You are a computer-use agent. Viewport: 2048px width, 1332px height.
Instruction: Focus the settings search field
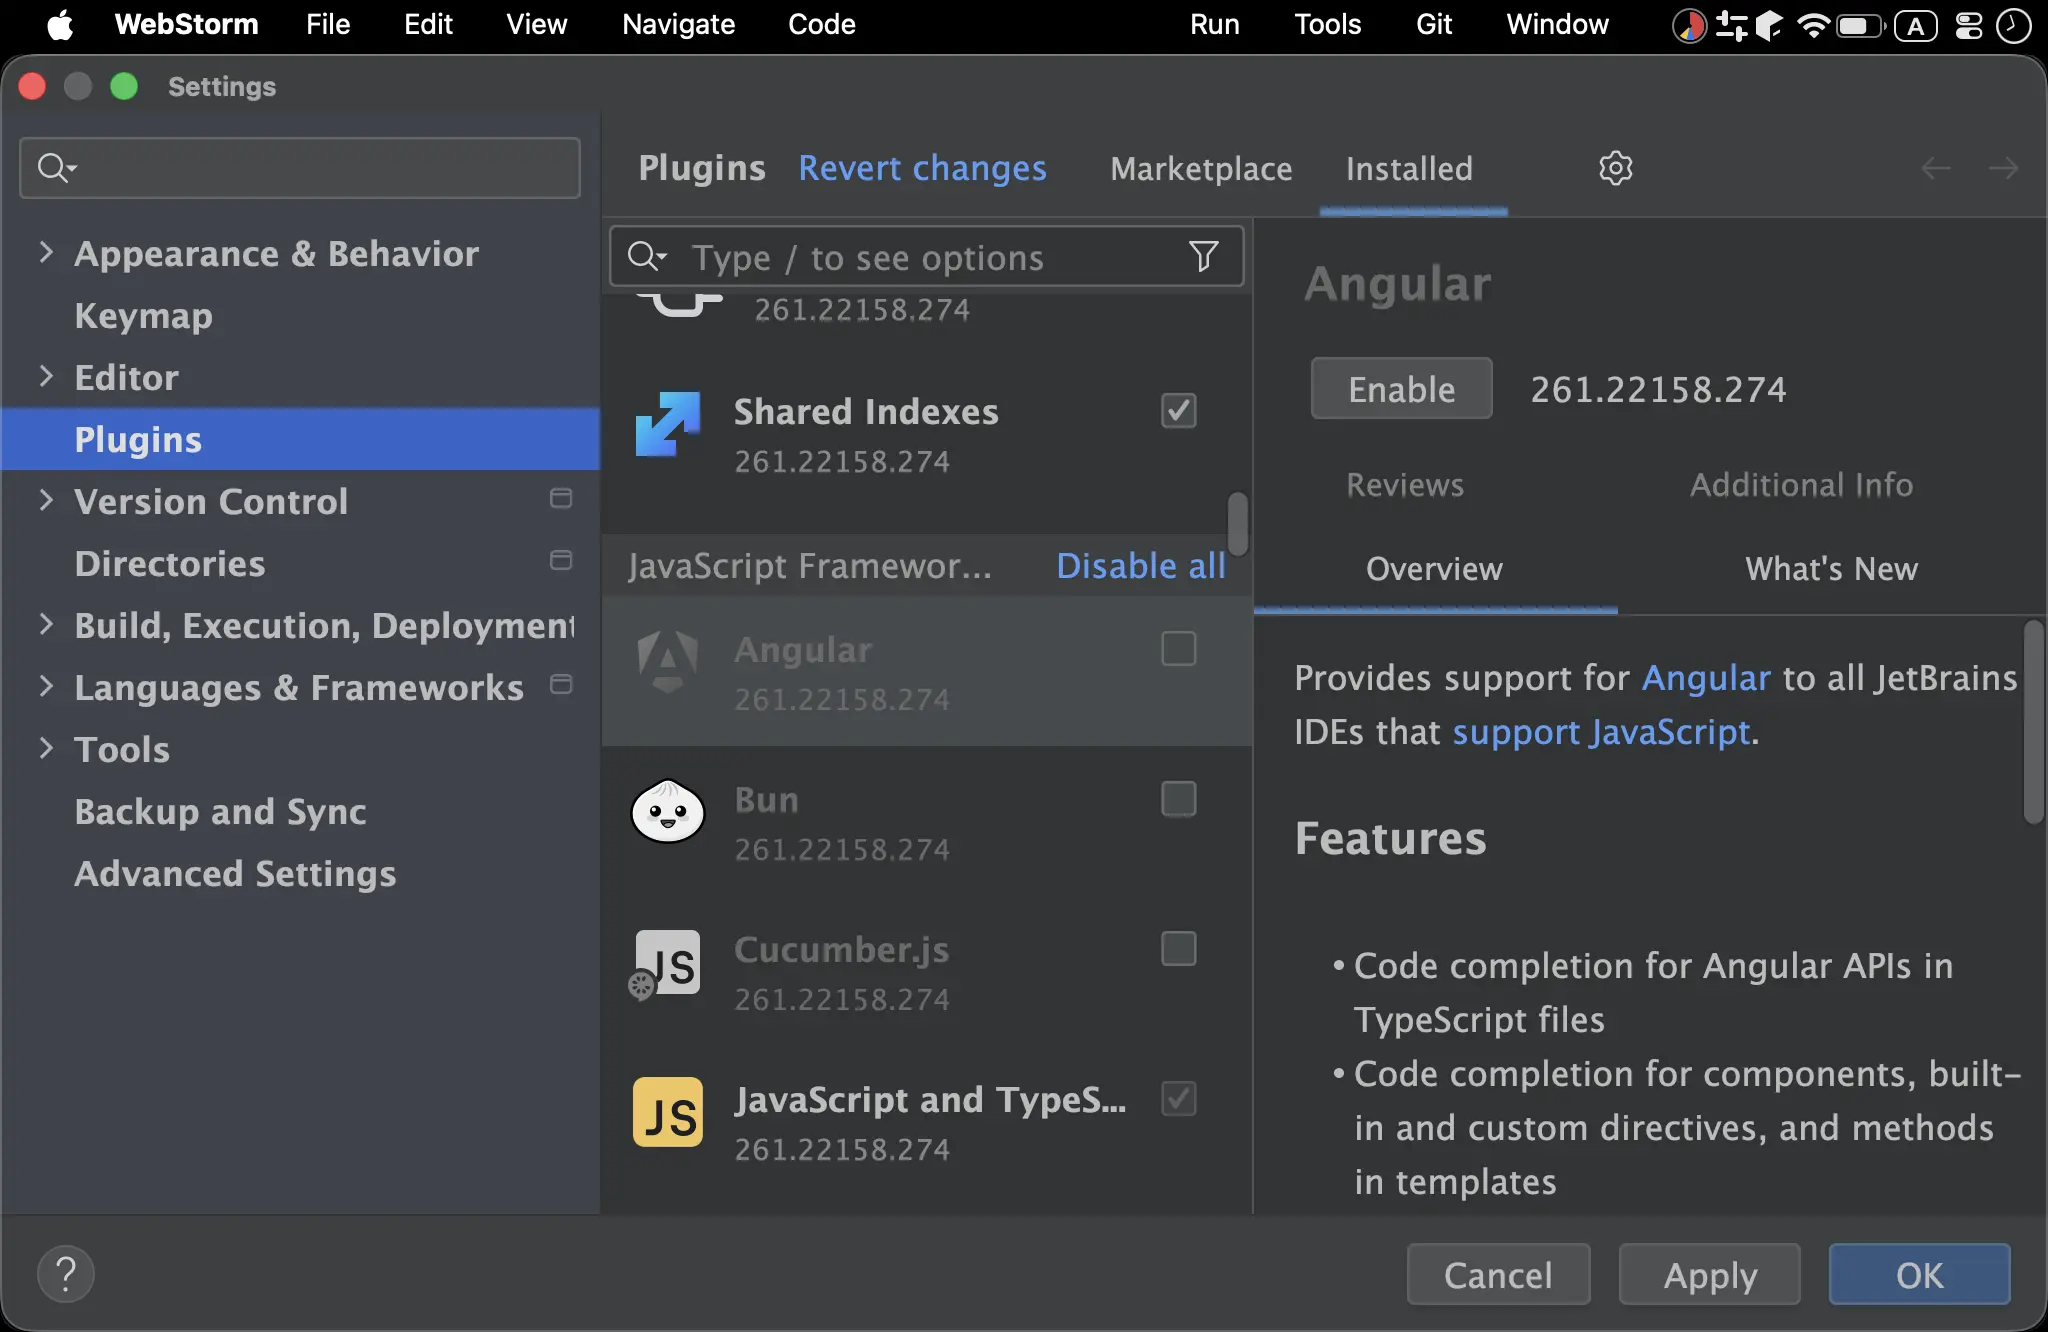coord(300,168)
